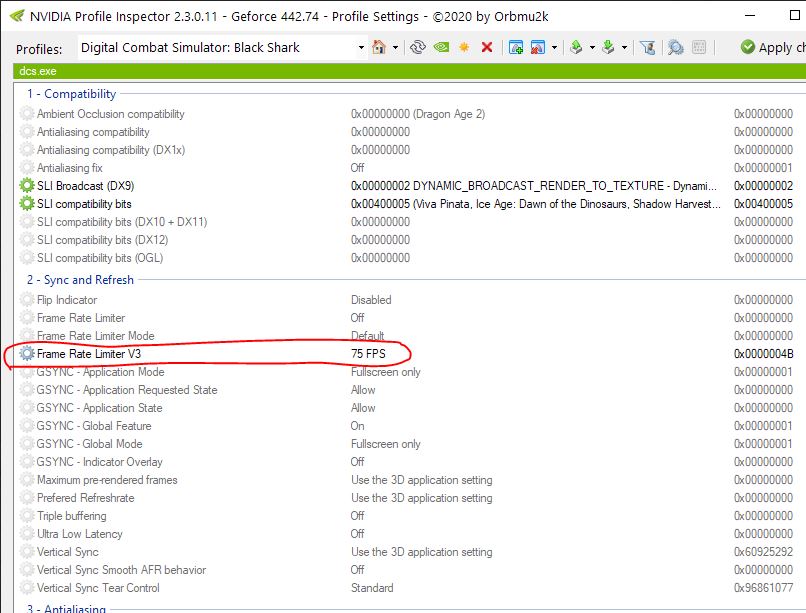Select the '75 FPS' value of Frame Rate Limiter V3

pos(368,354)
